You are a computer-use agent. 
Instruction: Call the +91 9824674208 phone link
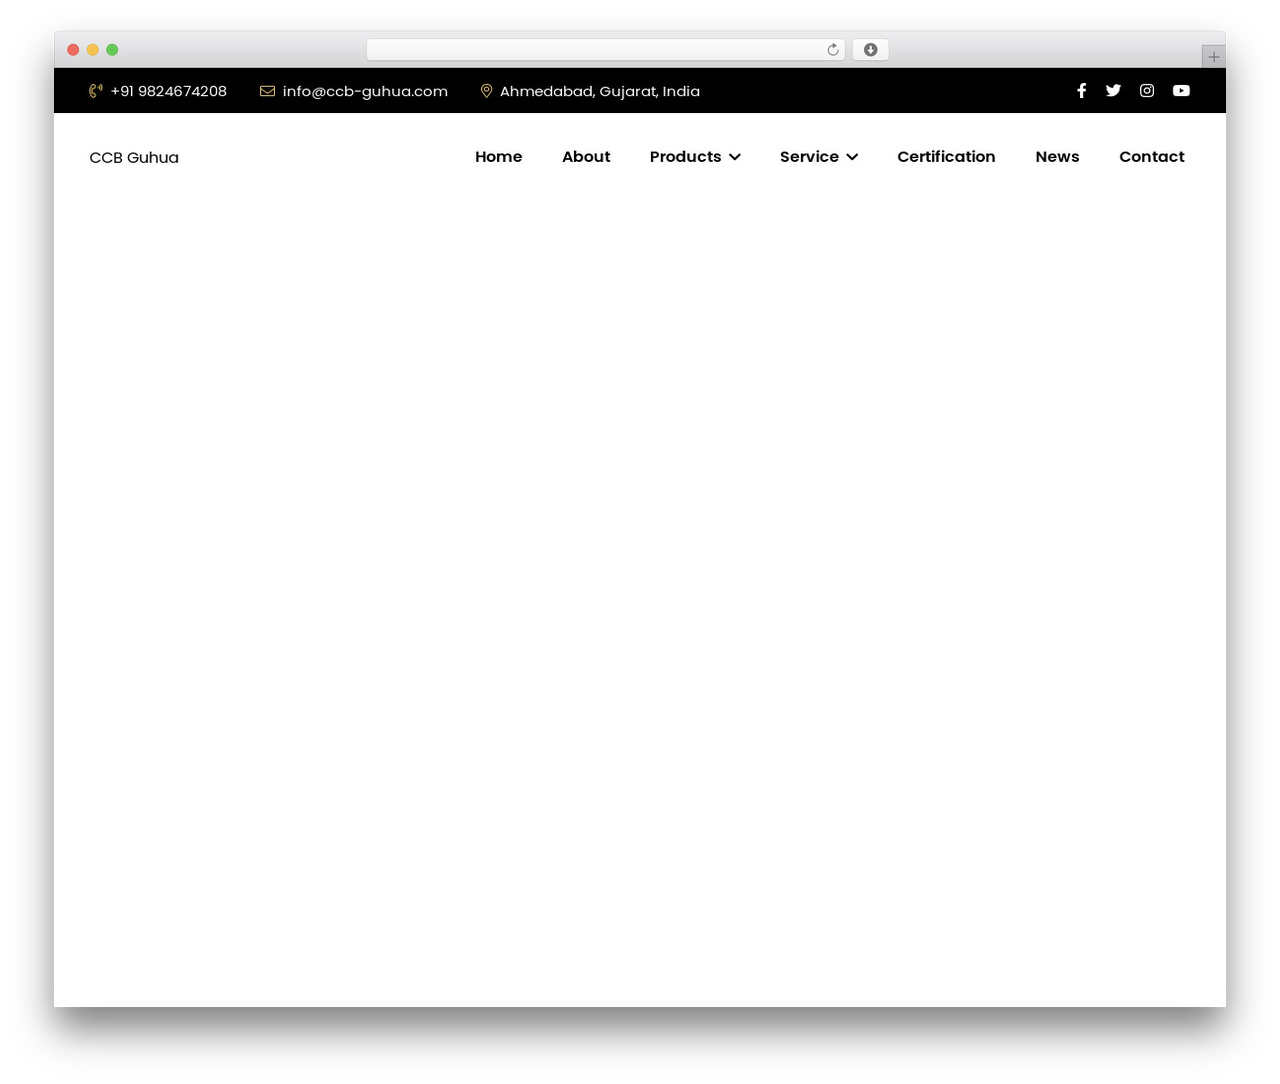pos(168,91)
